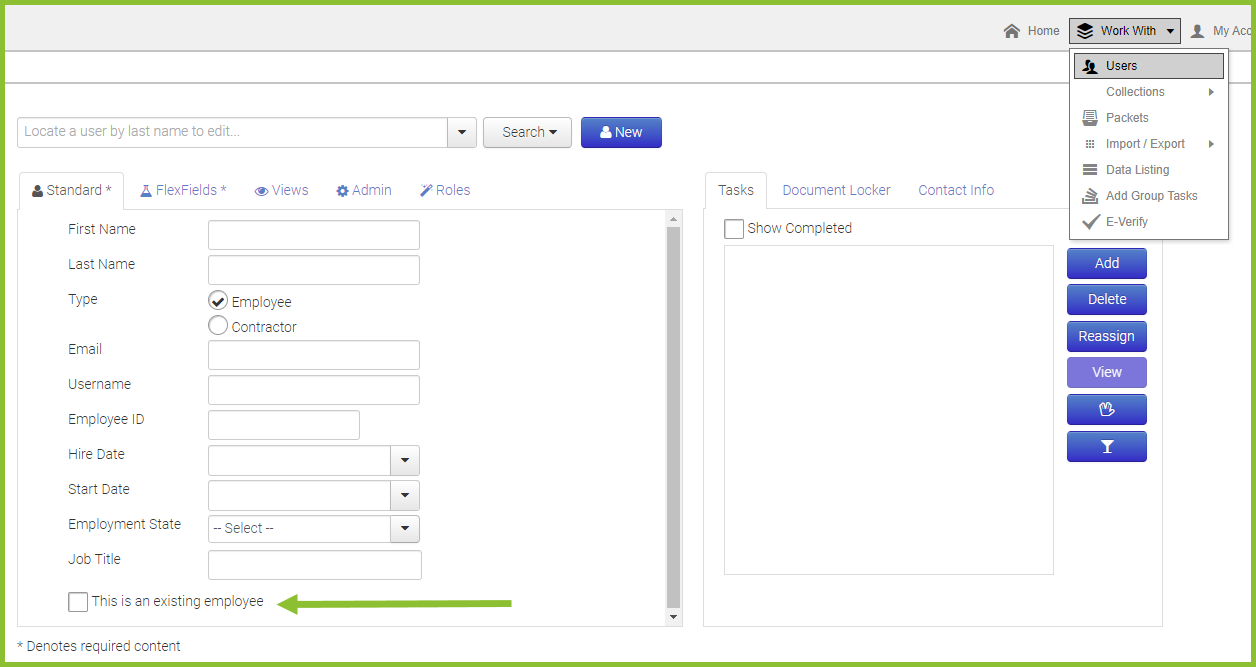Choose Data Listing from the menu

[x=1149, y=170]
